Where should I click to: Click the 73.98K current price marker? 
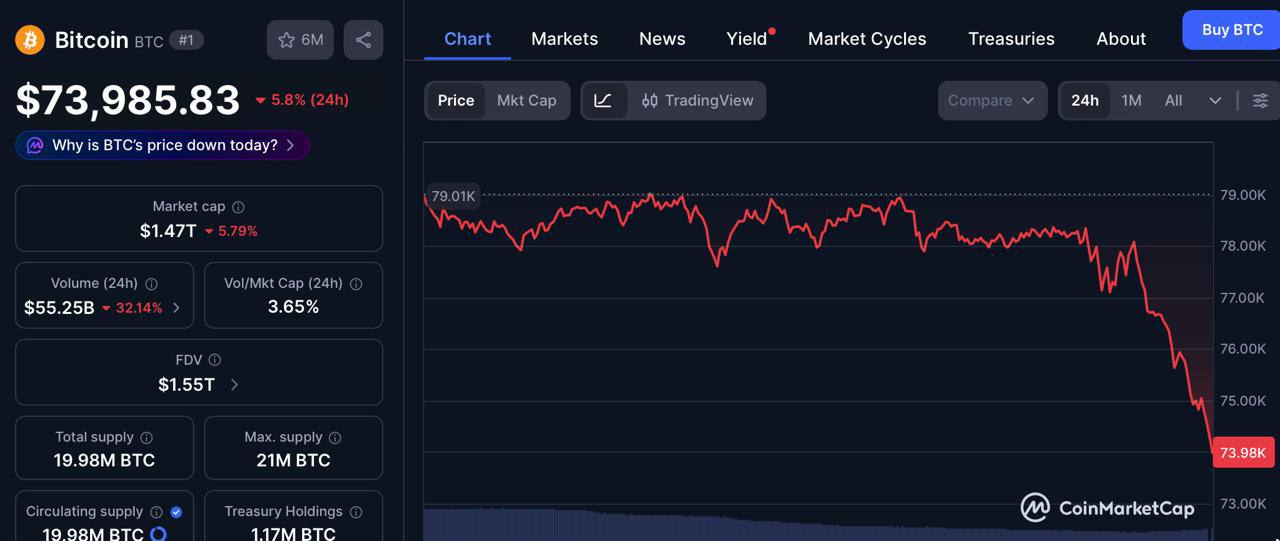(x=1242, y=453)
